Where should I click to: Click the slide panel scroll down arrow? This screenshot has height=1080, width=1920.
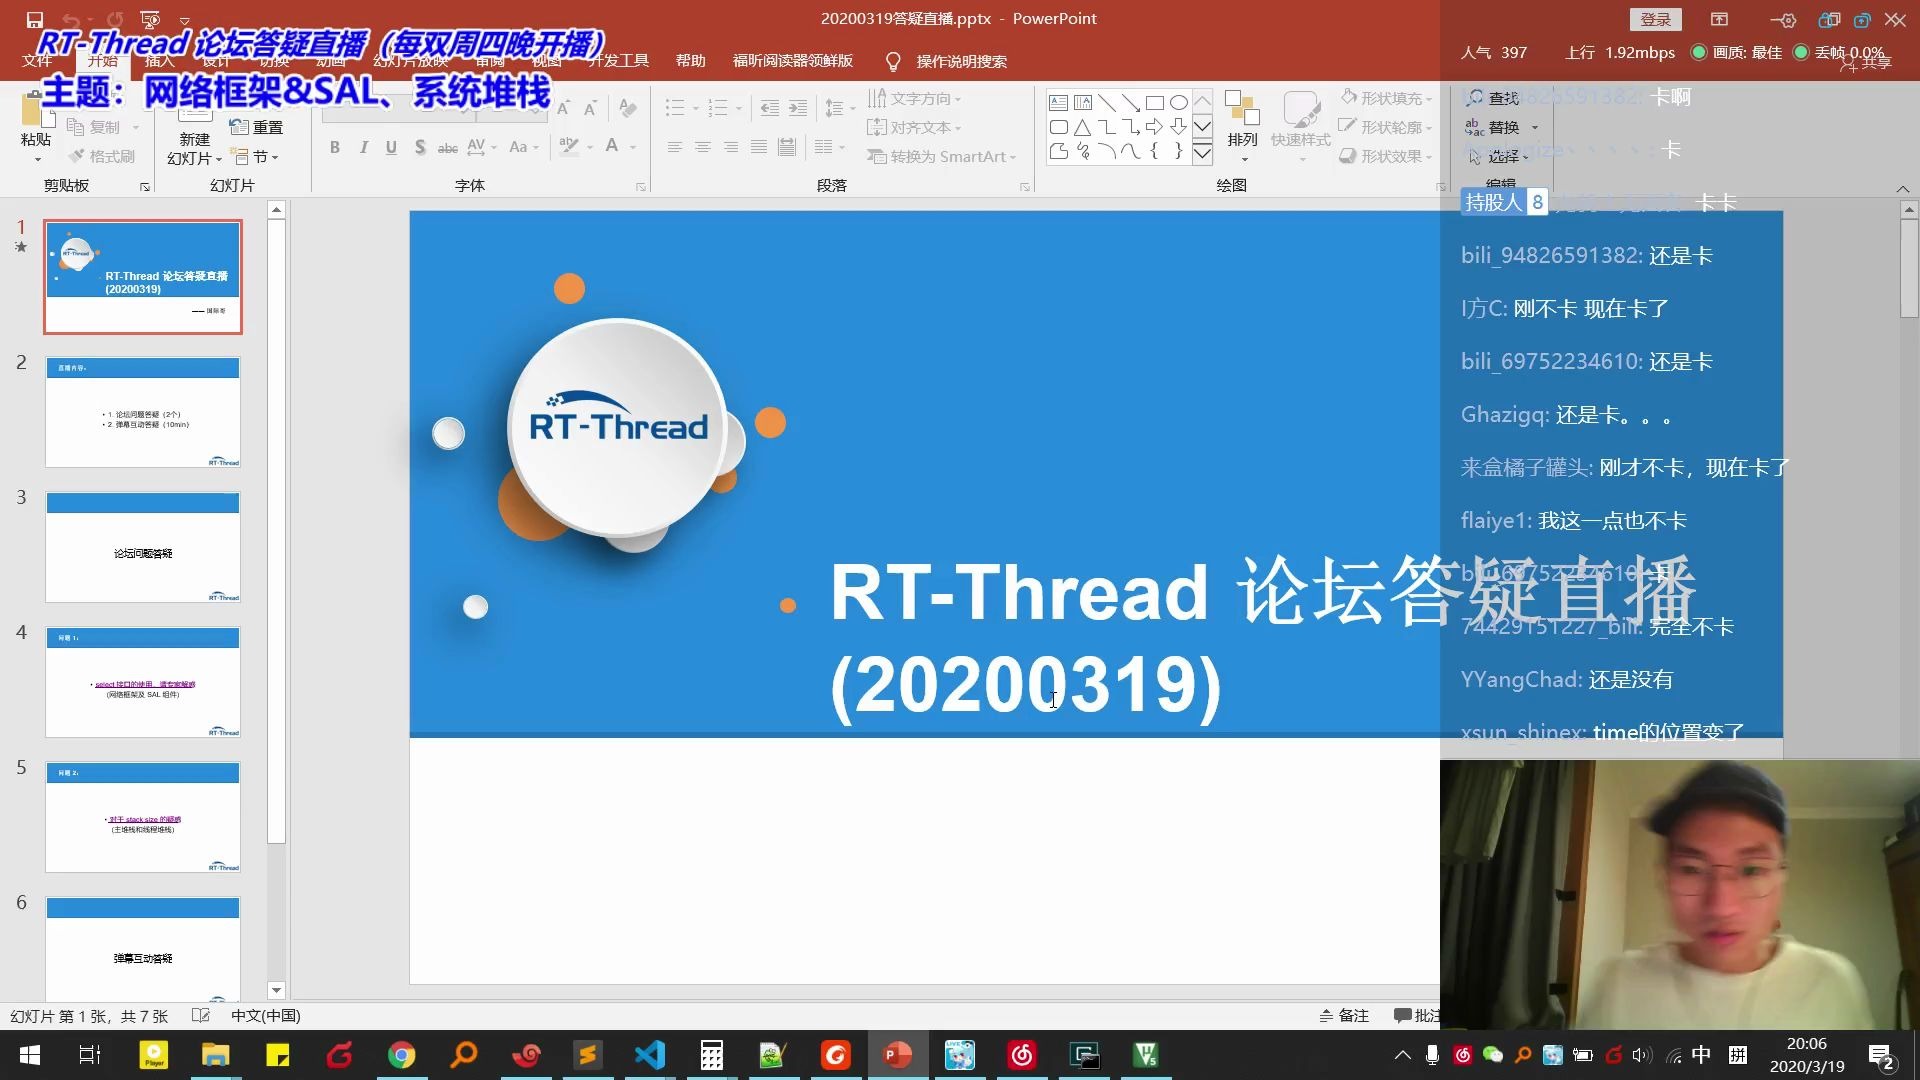coord(277,990)
